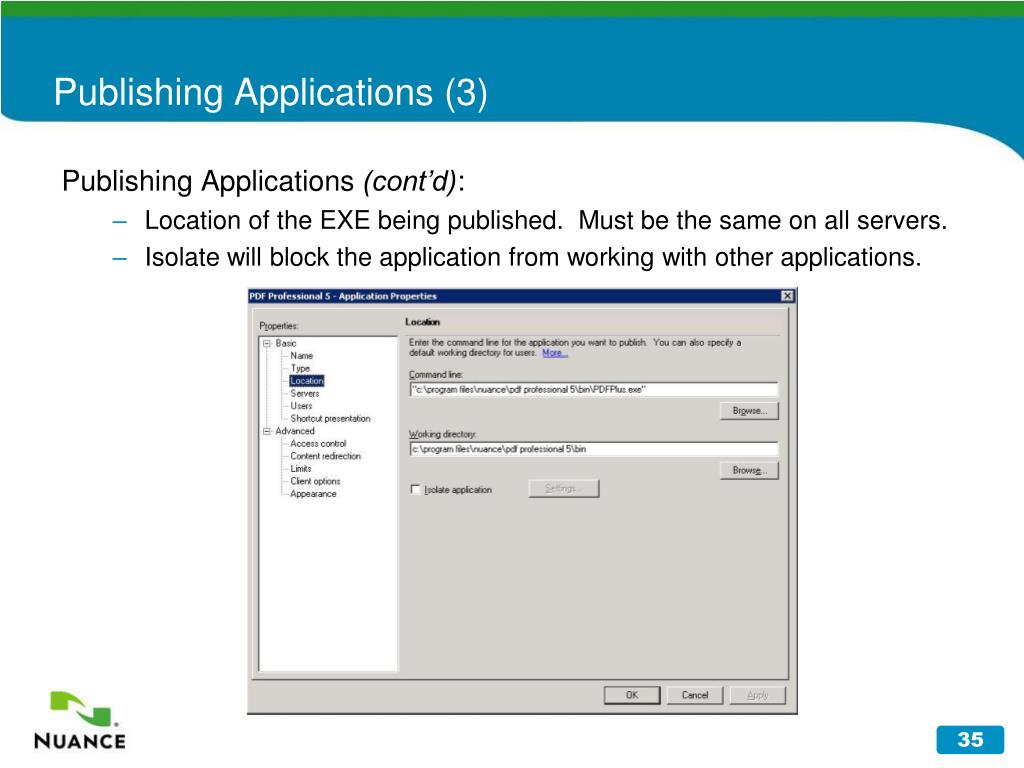This screenshot has height=768, width=1024.
Task: Open Servers in Properties tree
Action: pyautogui.click(x=305, y=393)
